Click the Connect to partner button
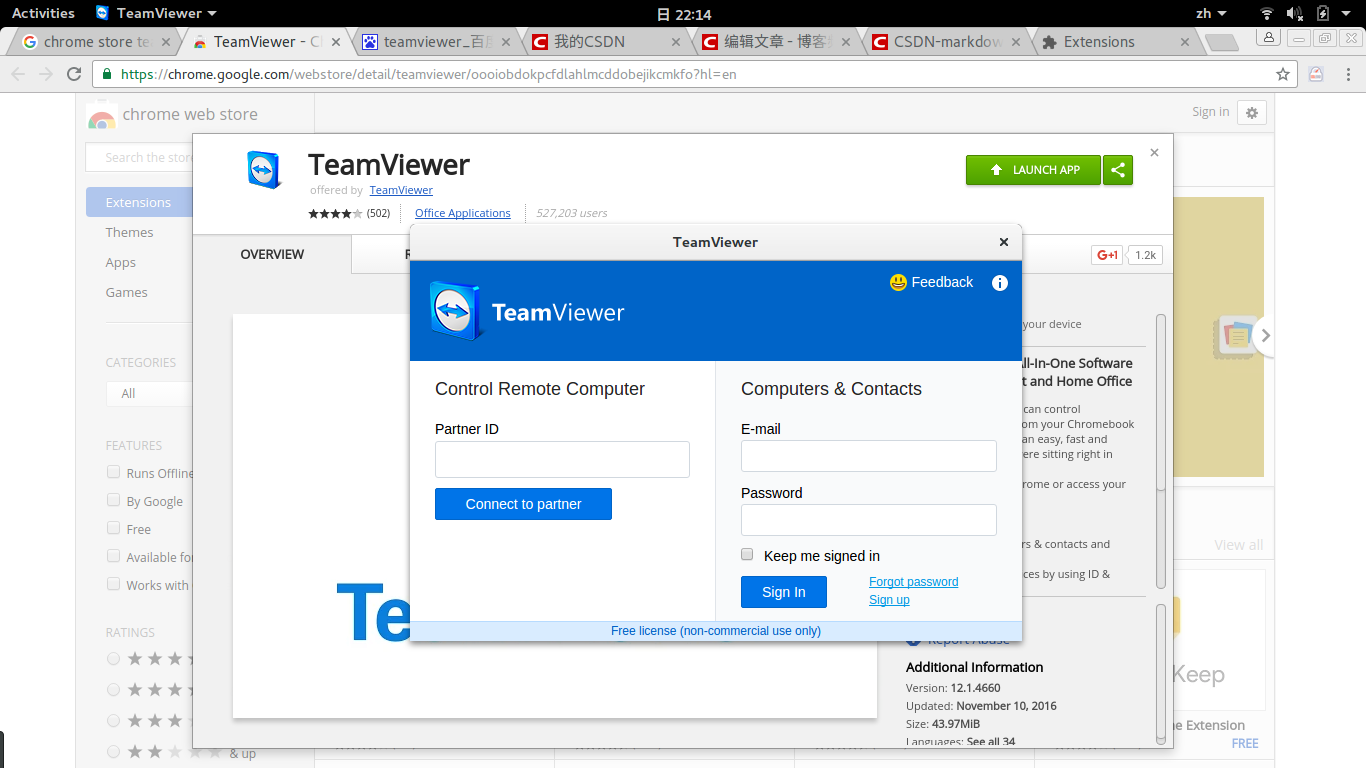 [523, 504]
